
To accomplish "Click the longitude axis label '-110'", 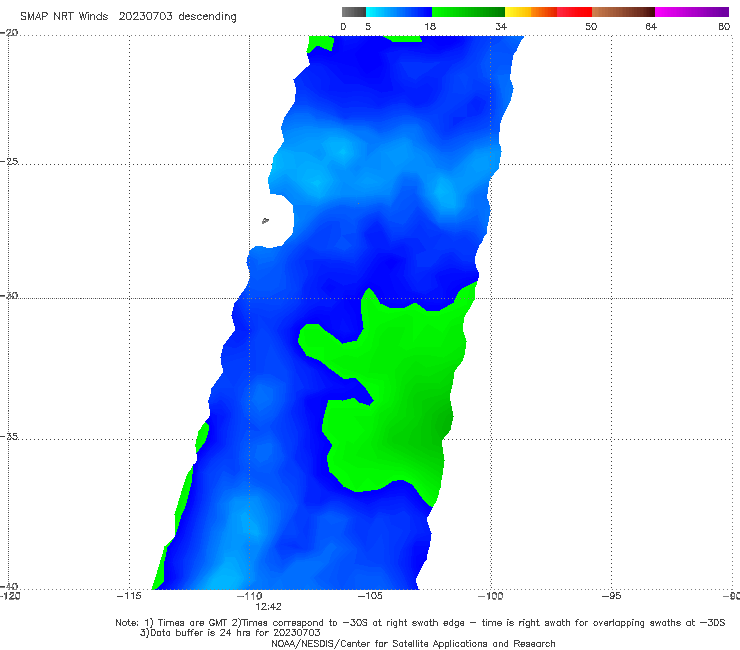I will [249, 596].
